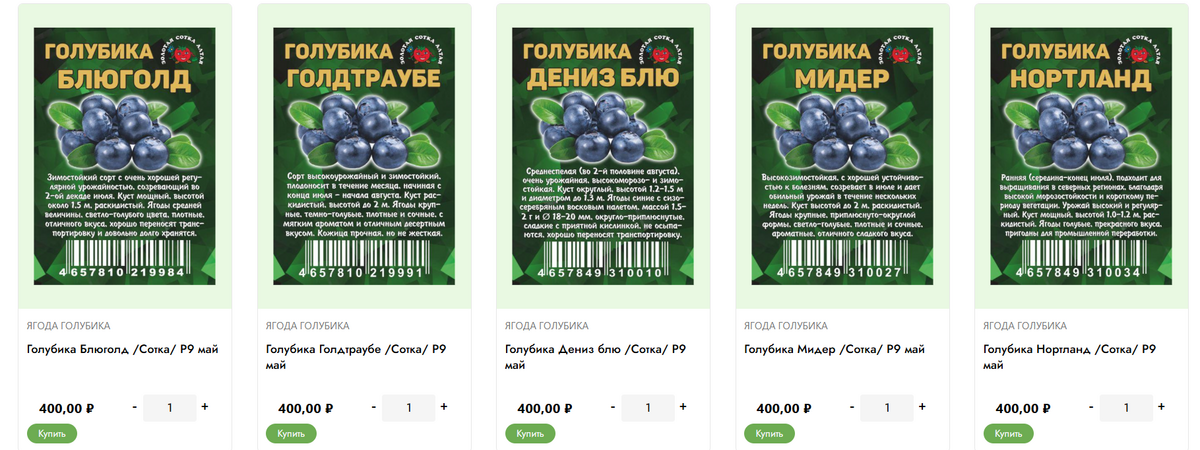Decrease quantity for Голубика Блюголд with minus
1200x450 pixels.
tap(135, 407)
